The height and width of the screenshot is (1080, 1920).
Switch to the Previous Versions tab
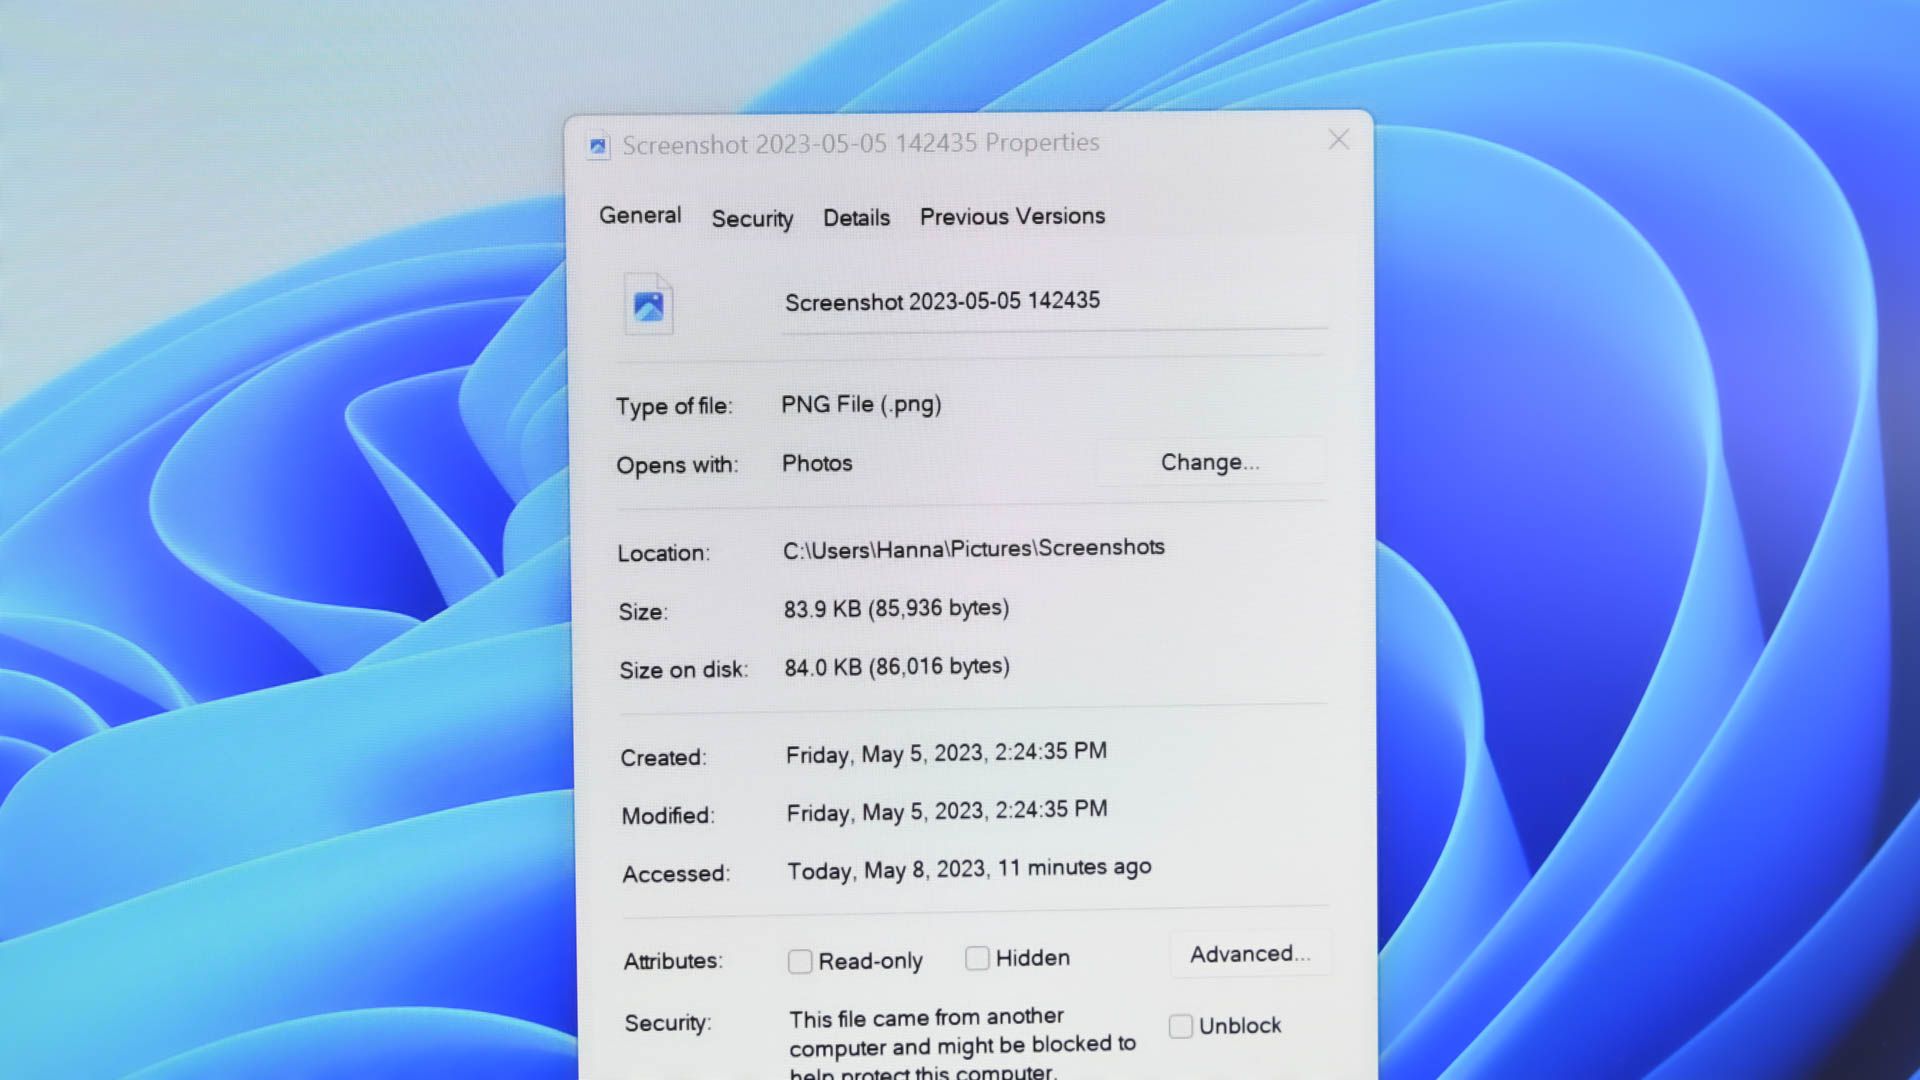coord(1011,216)
